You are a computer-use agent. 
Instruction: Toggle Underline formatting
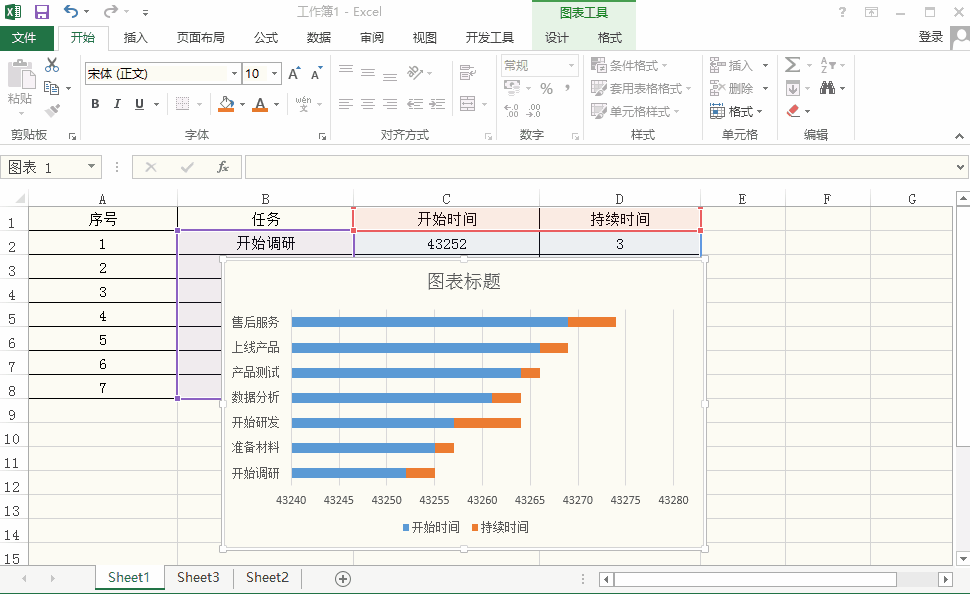tap(139, 104)
